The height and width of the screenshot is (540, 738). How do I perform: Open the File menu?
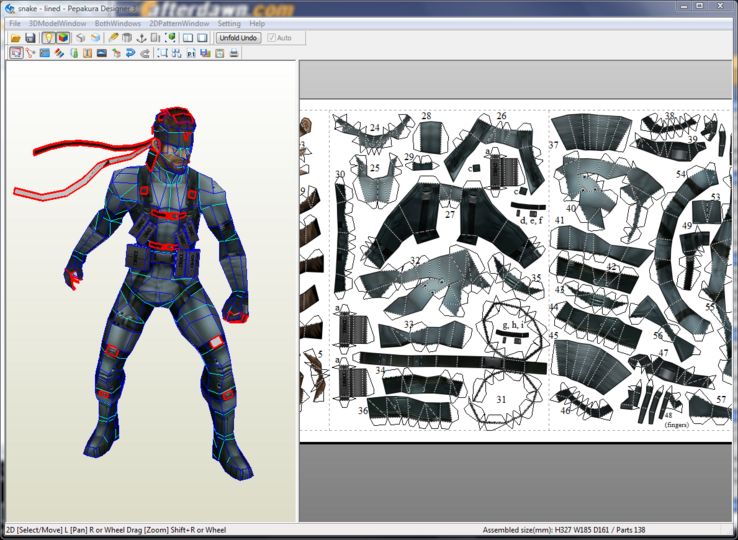(15, 23)
